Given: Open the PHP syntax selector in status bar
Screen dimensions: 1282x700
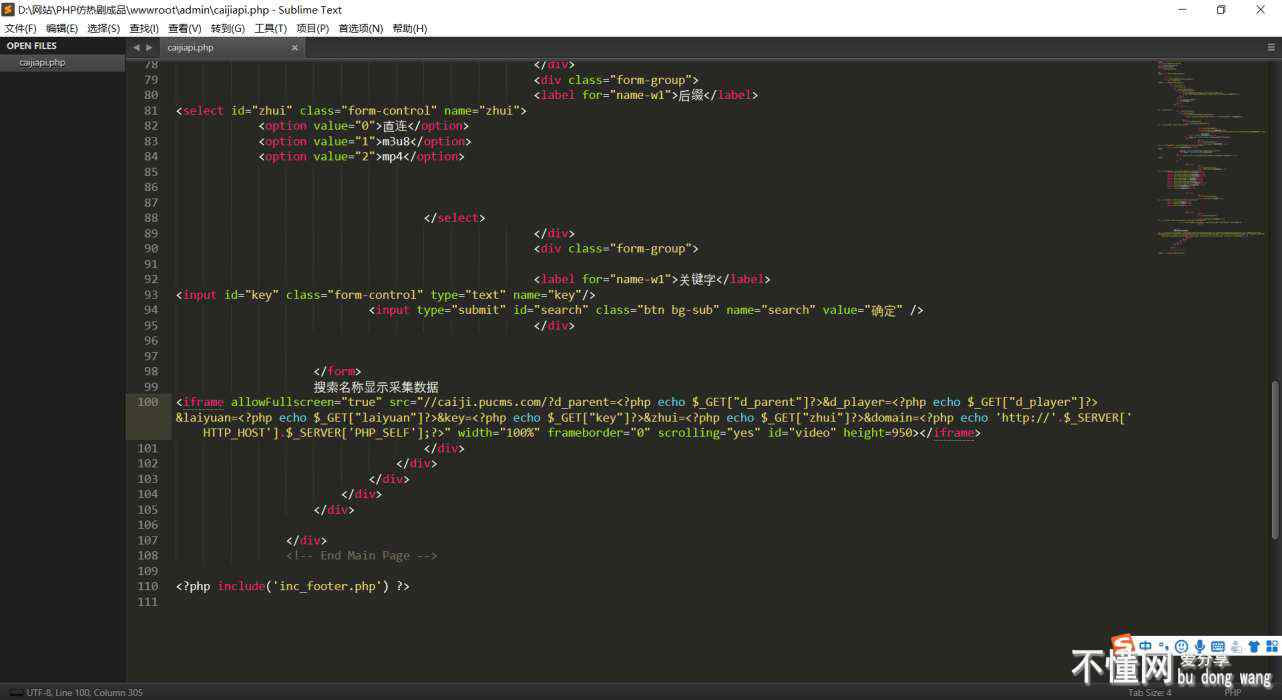Looking at the screenshot, I should tap(1232, 692).
